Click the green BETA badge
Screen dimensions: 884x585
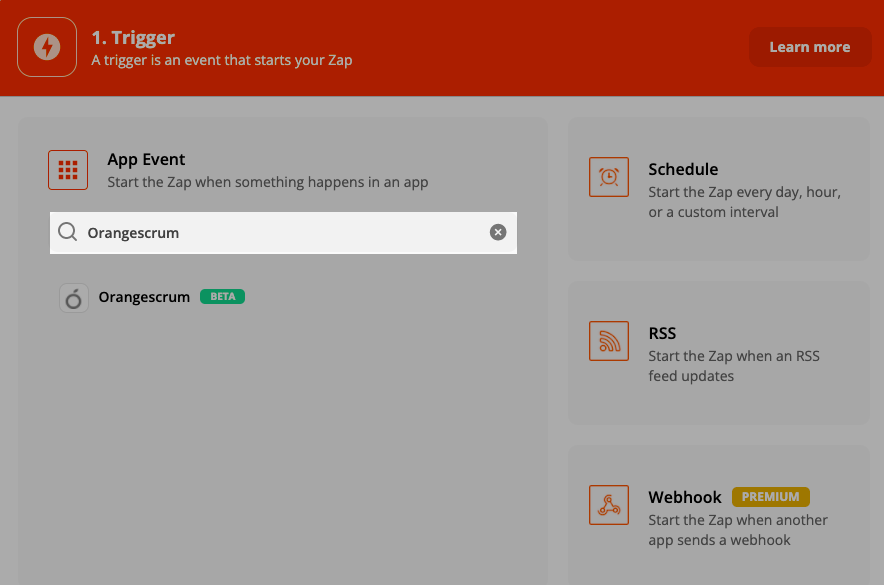pos(223,296)
